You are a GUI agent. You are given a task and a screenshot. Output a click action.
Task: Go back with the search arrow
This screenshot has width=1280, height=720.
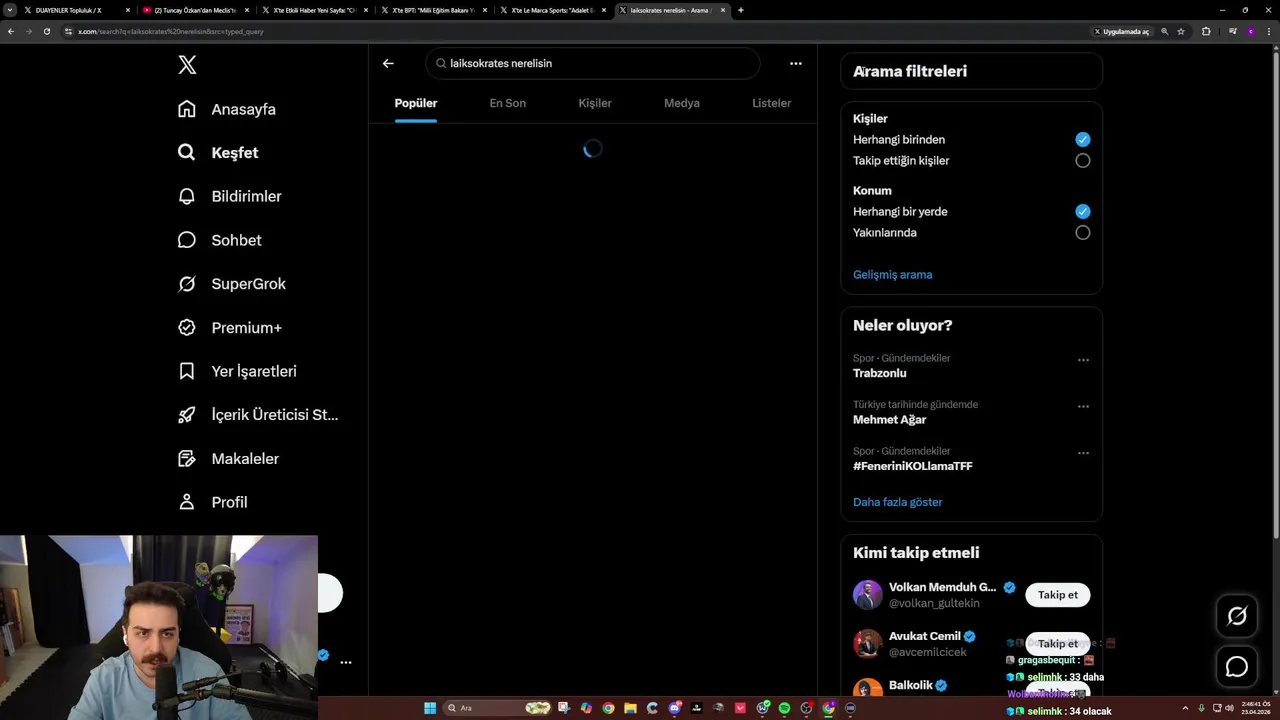point(388,63)
